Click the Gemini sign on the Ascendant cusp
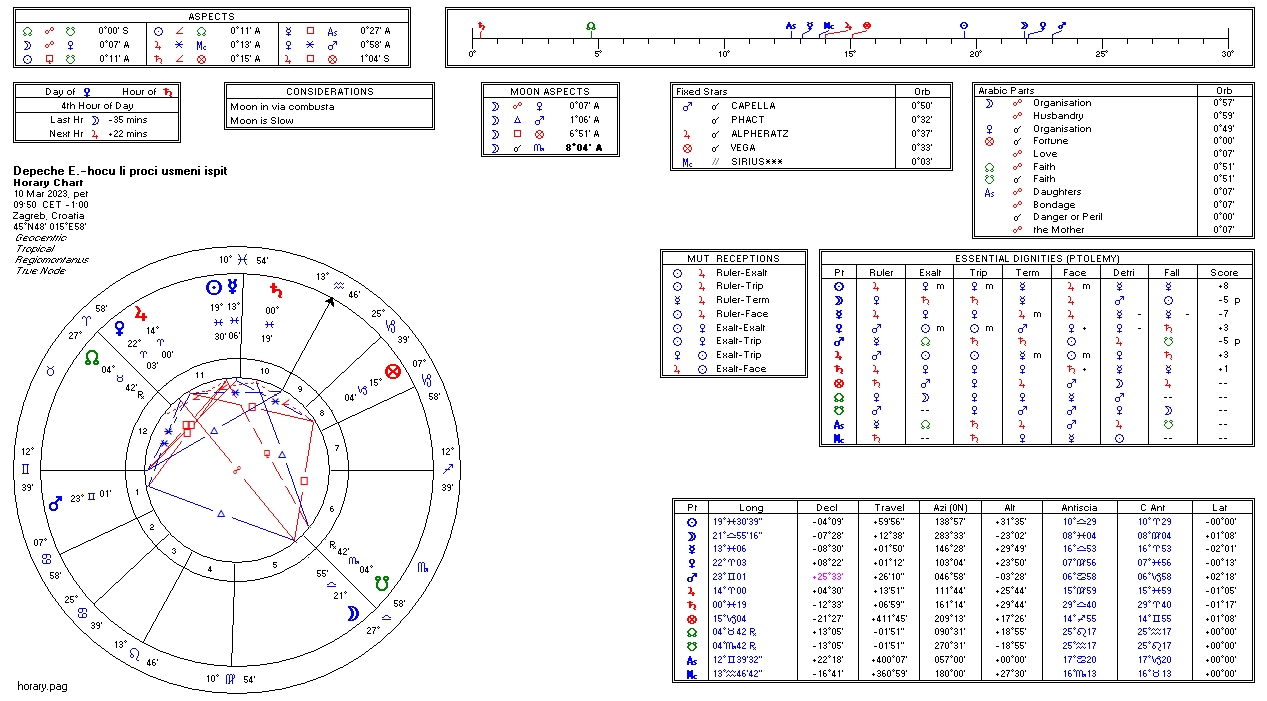Screen dimensions: 1267x701 coord(27,468)
